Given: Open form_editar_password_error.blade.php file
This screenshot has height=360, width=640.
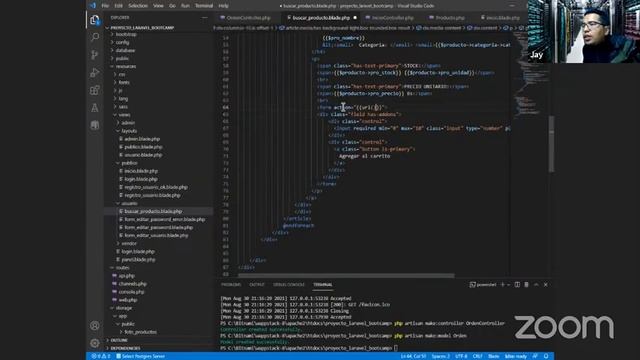Looking at the screenshot, I should [x=164, y=220].
